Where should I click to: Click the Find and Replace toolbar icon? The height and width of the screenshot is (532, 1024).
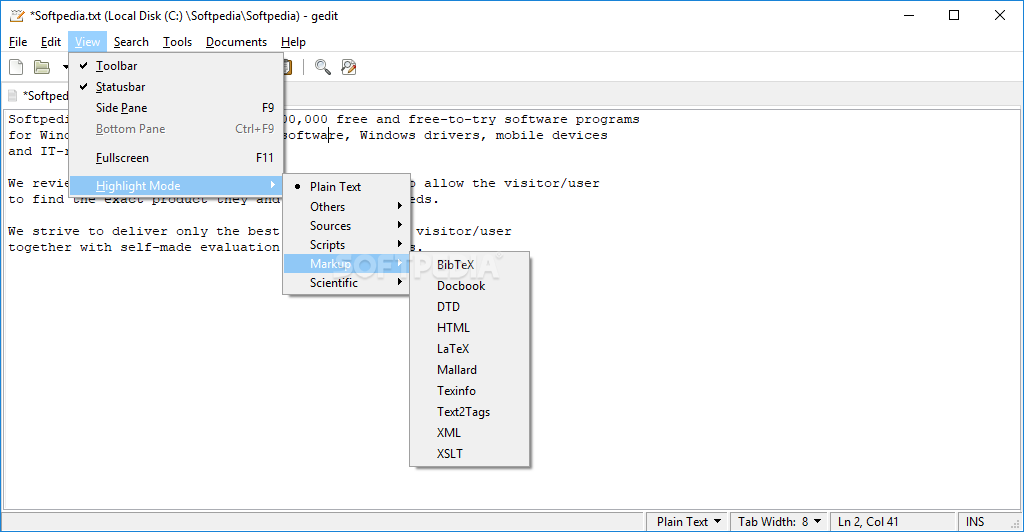click(x=349, y=67)
